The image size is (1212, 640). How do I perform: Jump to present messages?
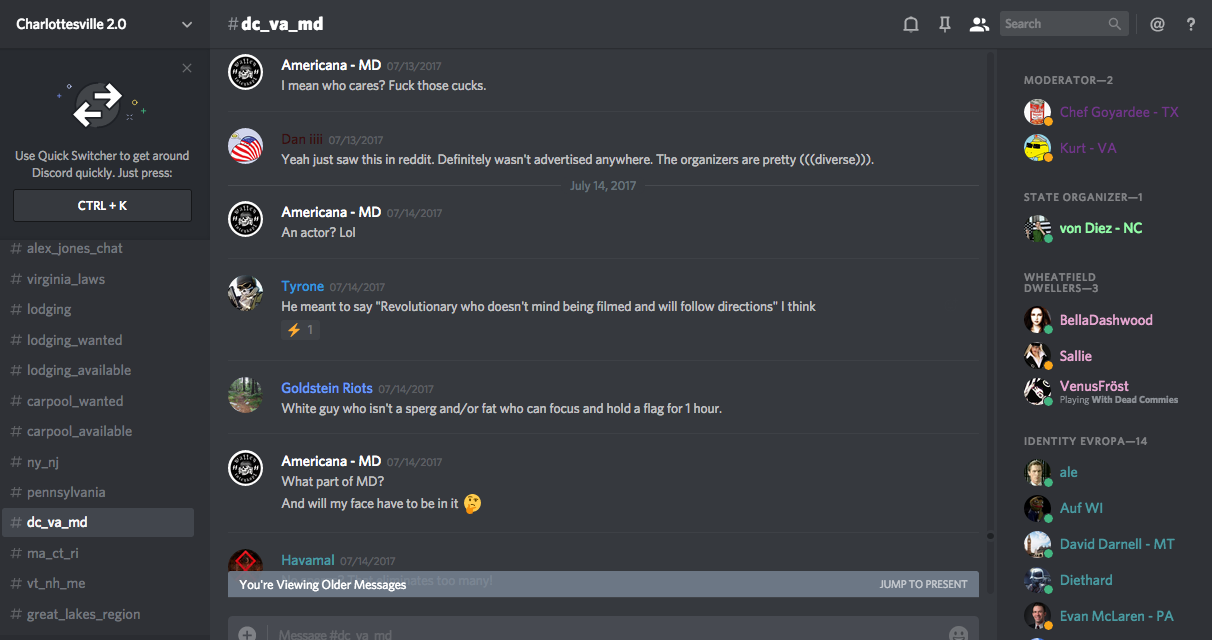tap(923, 584)
